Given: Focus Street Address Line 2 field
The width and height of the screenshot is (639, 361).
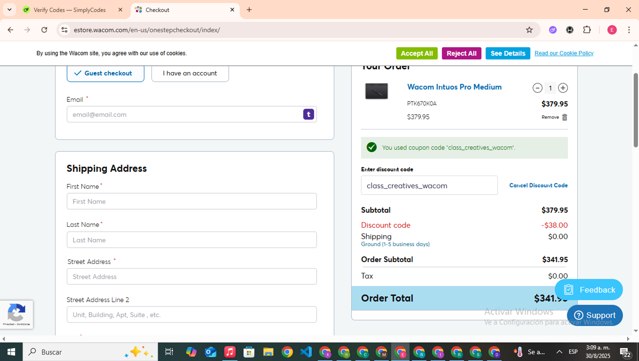Looking at the screenshot, I should (x=192, y=315).
